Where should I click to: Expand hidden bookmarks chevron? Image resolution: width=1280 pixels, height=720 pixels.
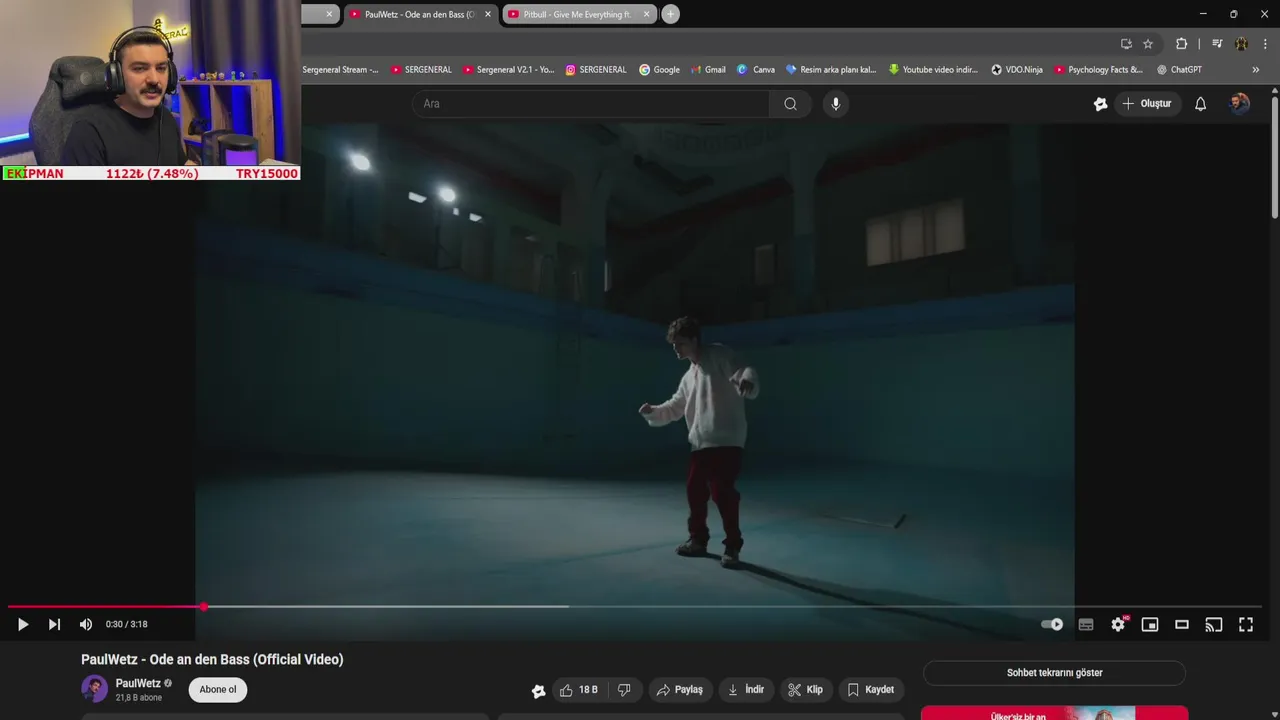(1256, 70)
